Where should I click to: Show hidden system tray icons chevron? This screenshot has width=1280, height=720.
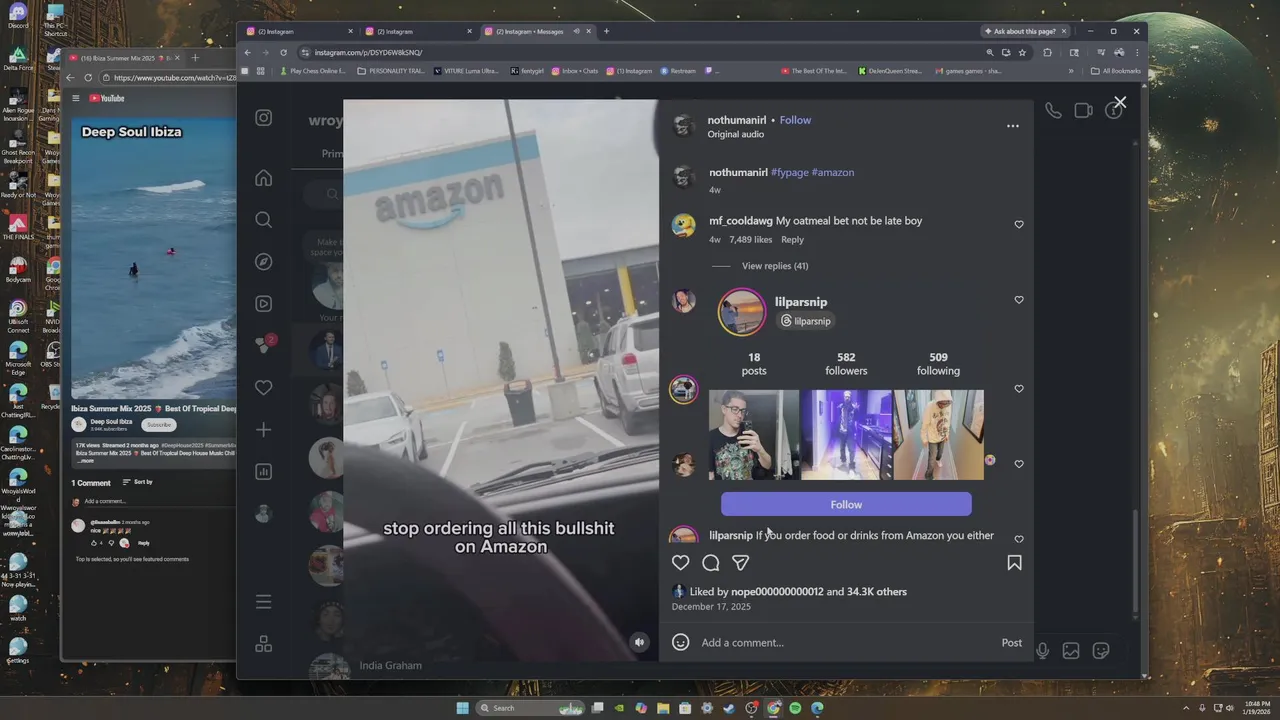pyautogui.click(x=1188, y=708)
